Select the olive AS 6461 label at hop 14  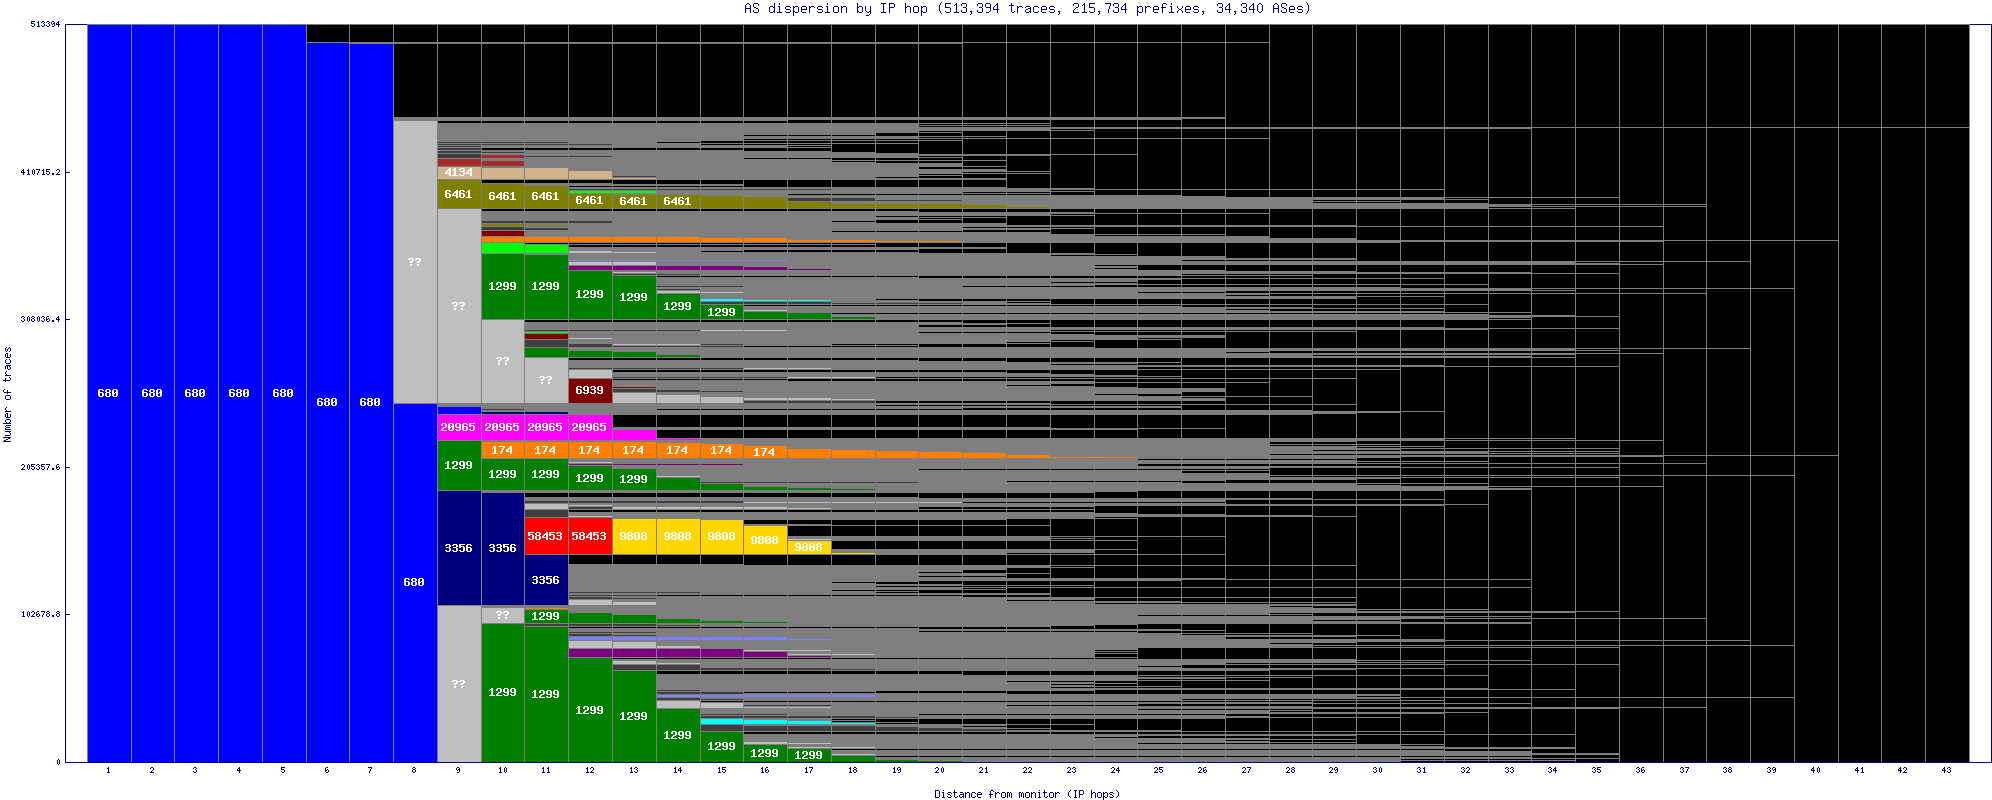[x=677, y=201]
